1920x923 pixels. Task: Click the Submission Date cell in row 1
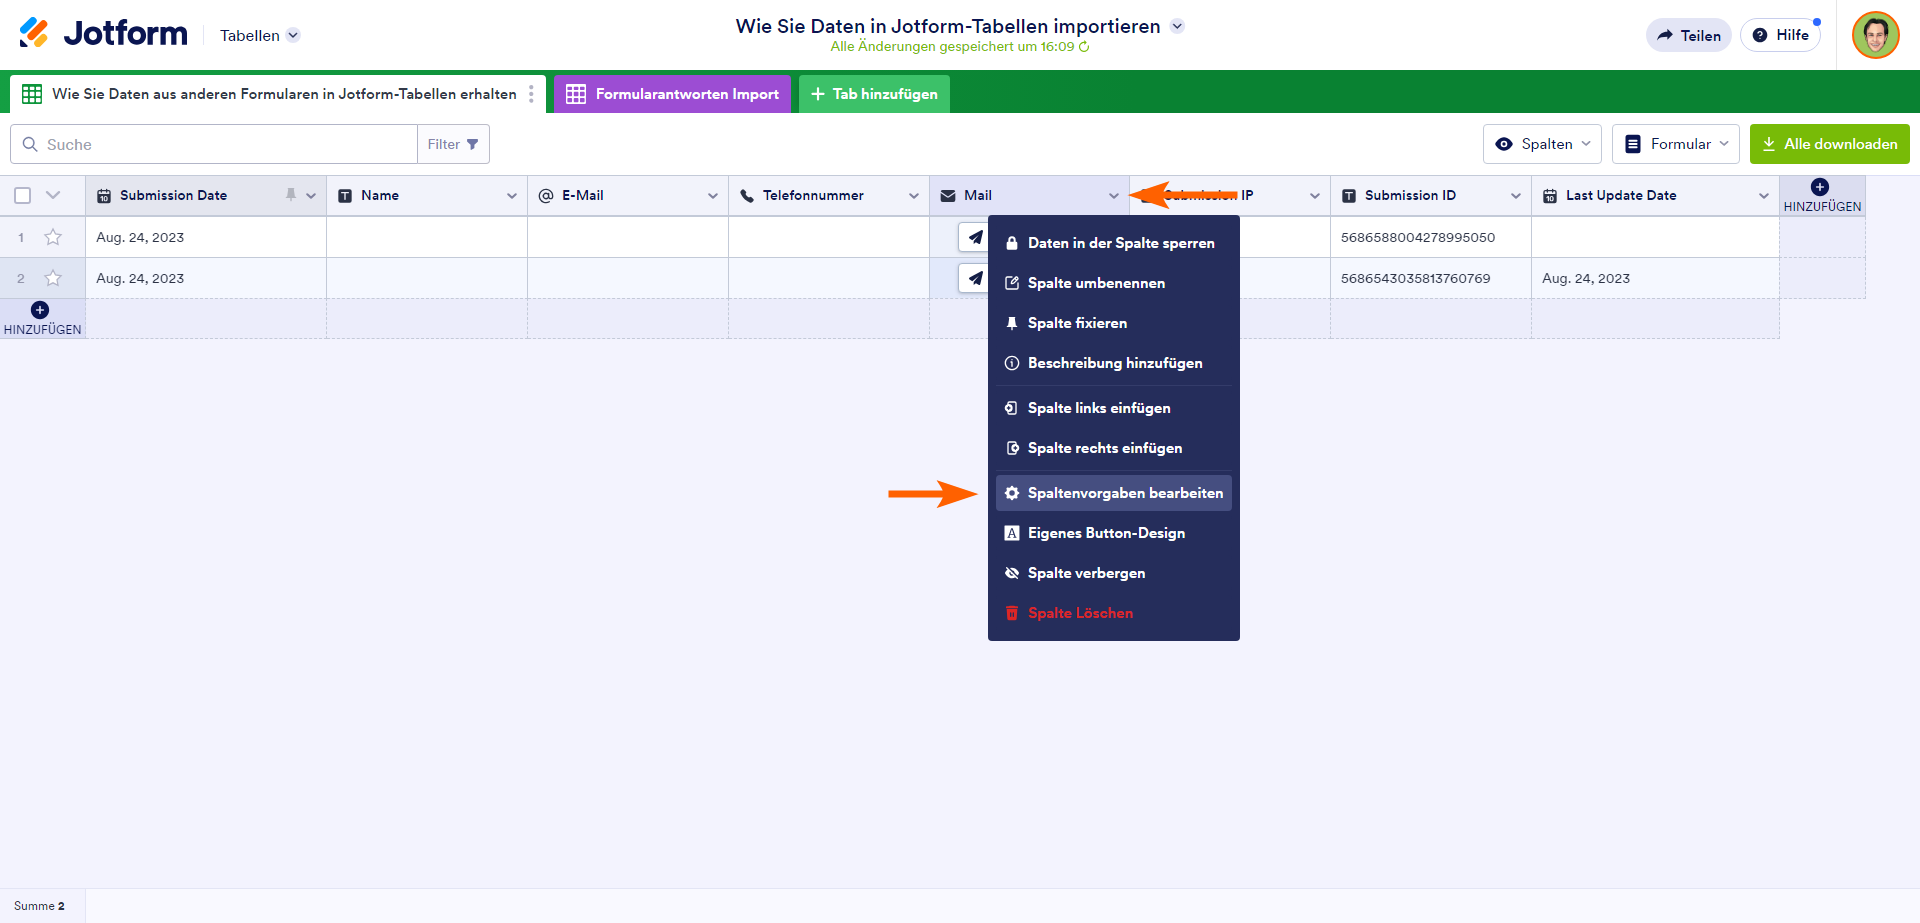206,237
